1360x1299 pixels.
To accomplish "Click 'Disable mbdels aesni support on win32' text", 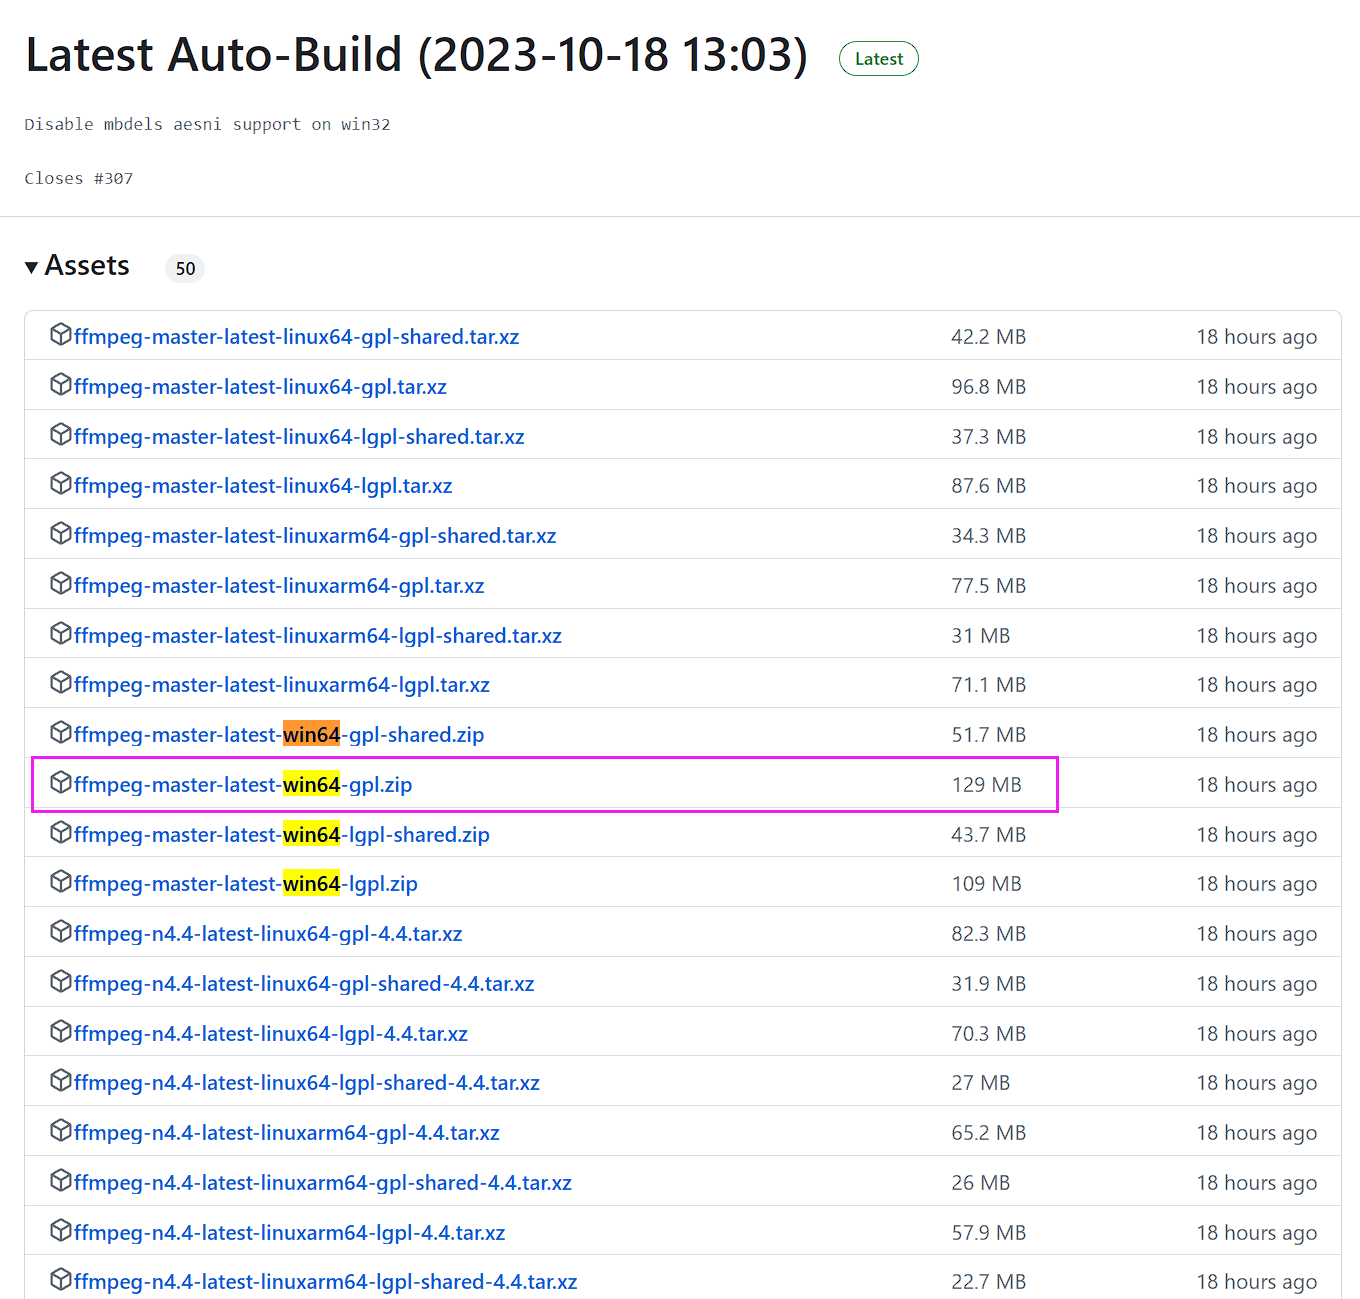I will tap(207, 124).
